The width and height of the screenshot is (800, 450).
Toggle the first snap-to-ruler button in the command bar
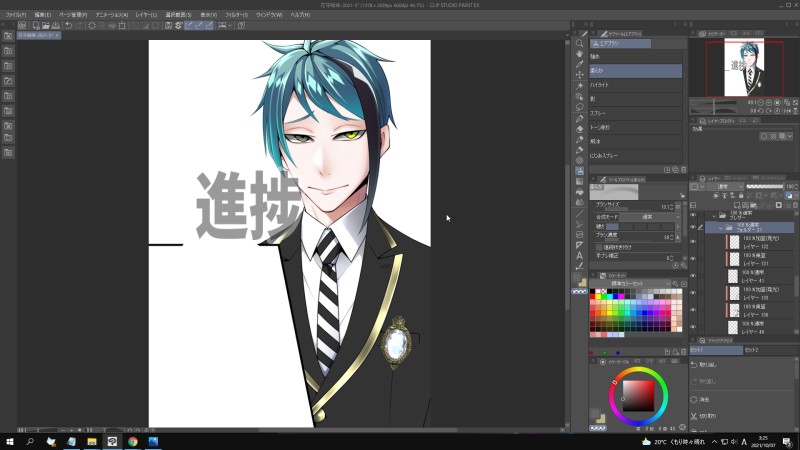click(189, 25)
